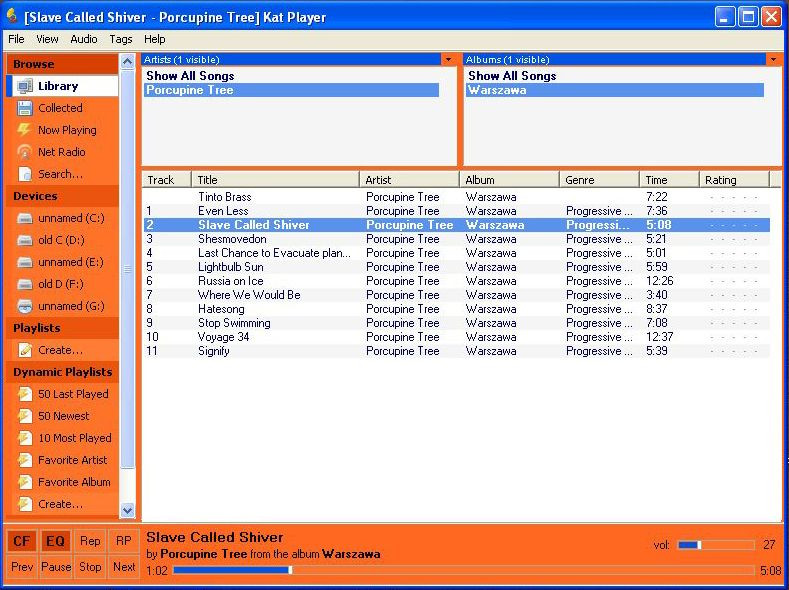Select the Lightbulb Sun song row
Viewport: 789px width, 590px height.
pos(456,267)
